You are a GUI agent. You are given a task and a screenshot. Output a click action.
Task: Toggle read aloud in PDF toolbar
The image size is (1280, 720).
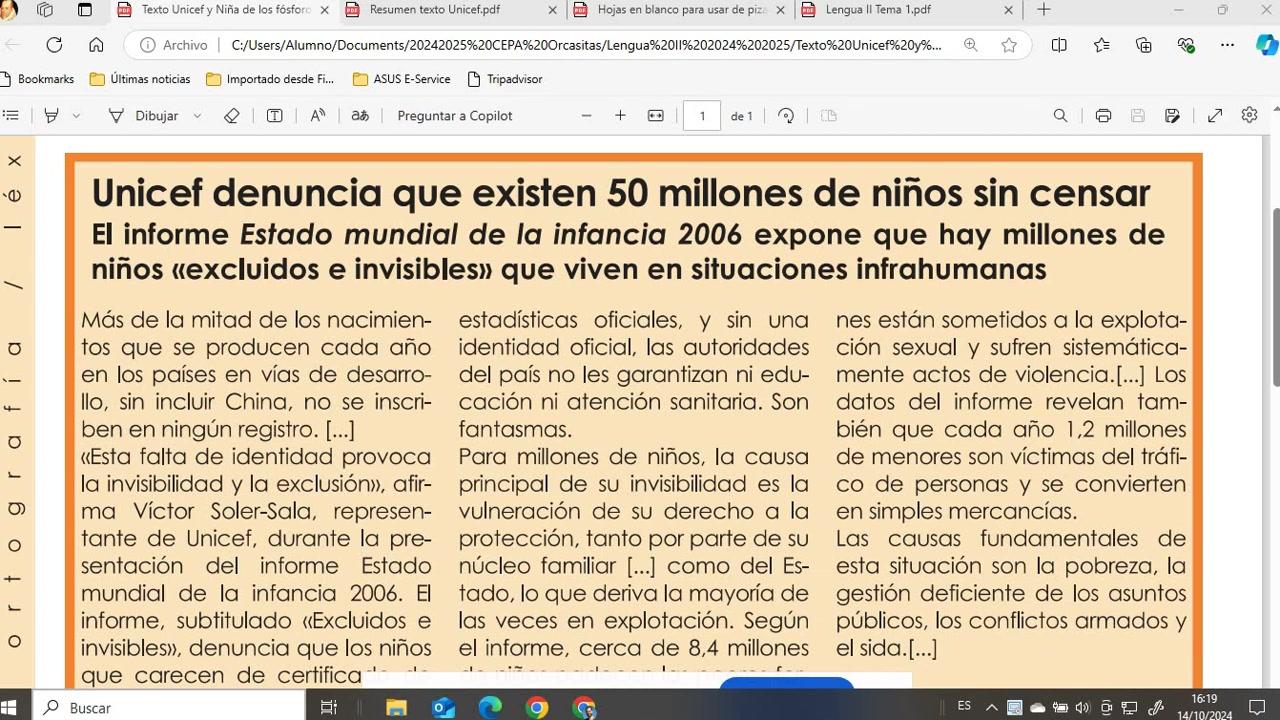(318, 116)
